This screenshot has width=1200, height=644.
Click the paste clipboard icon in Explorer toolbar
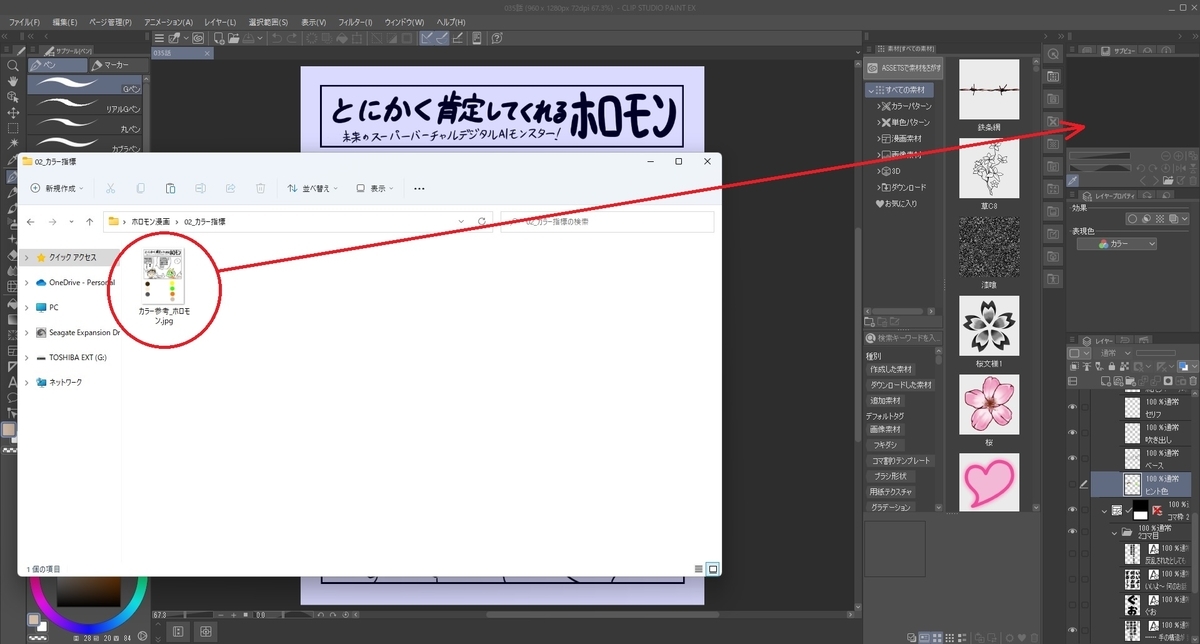coord(170,188)
